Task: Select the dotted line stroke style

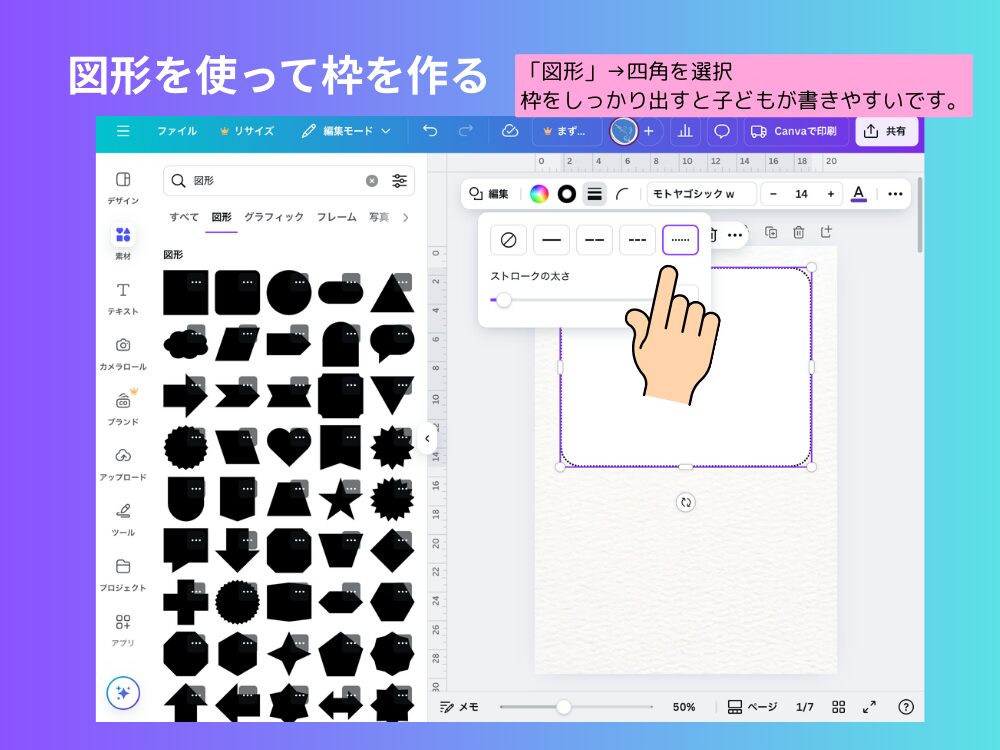Action: pyautogui.click(x=680, y=240)
